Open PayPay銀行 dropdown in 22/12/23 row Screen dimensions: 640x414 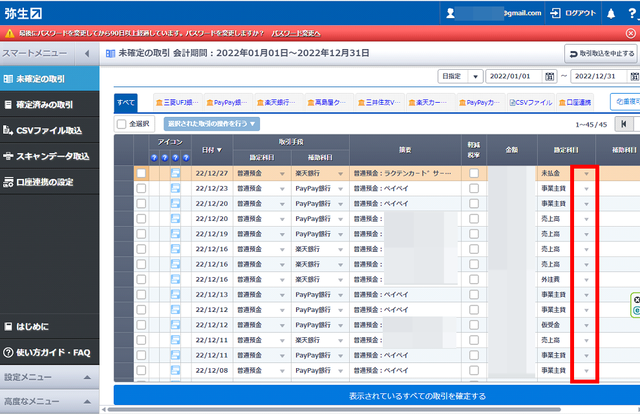(340, 189)
